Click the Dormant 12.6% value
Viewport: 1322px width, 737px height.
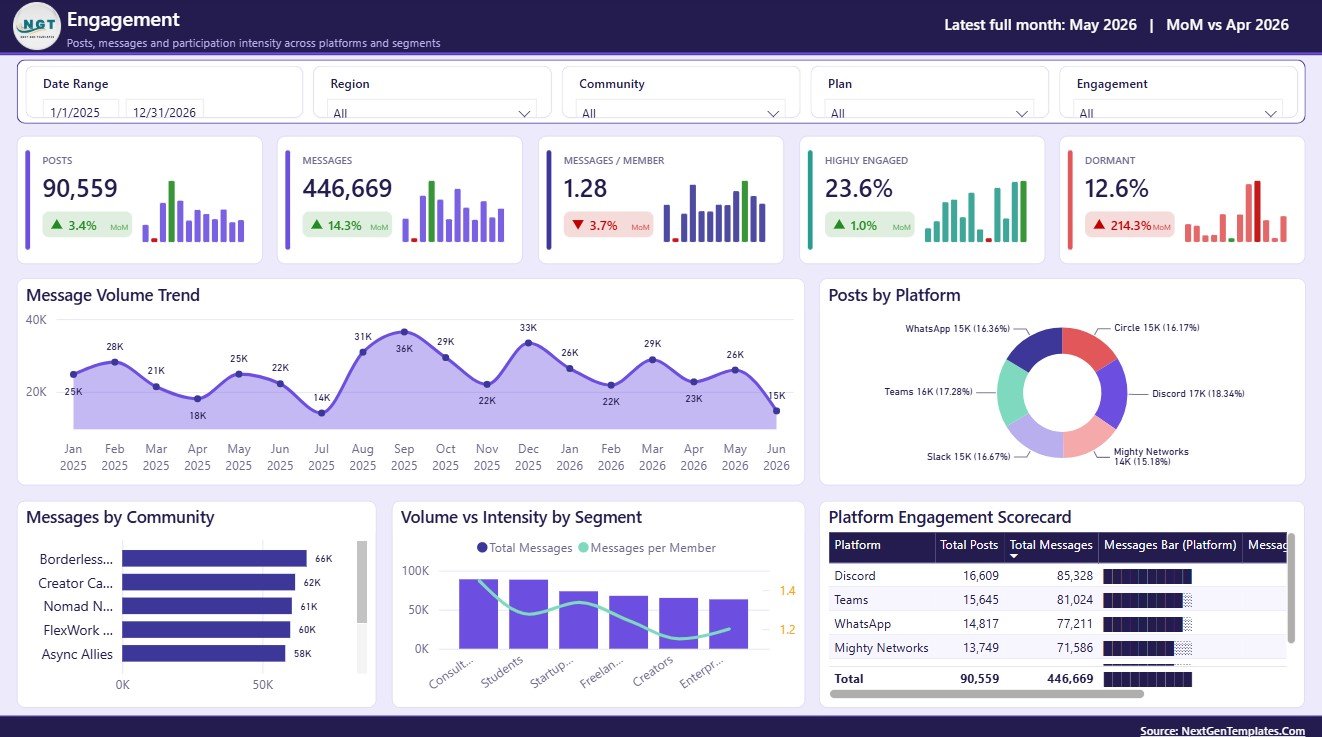click(x=1117, y=188)
